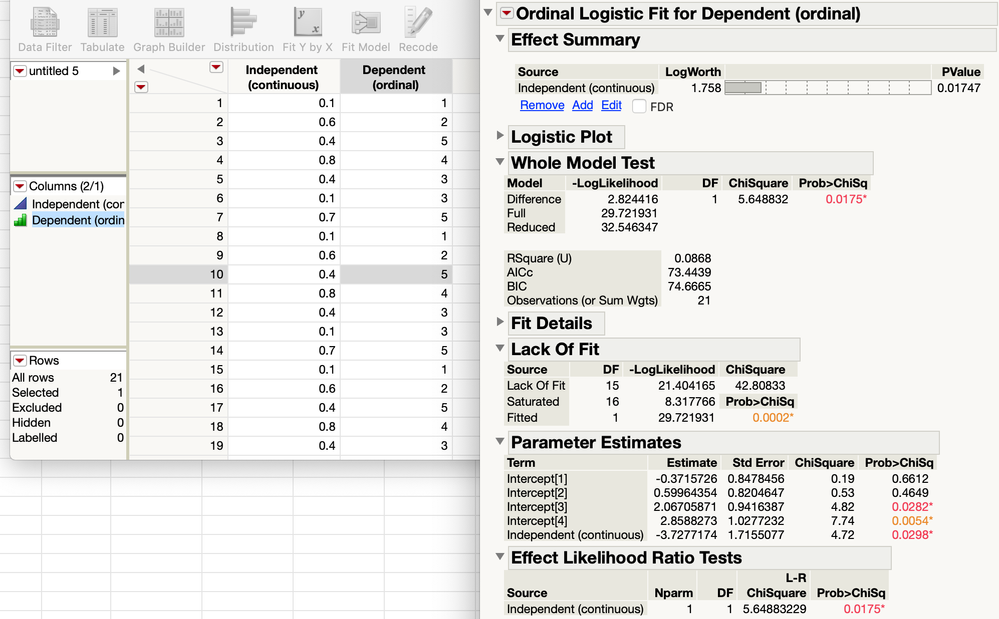
Task: Select Dependent column in the Columns list
Action: (x=78, y=220)
